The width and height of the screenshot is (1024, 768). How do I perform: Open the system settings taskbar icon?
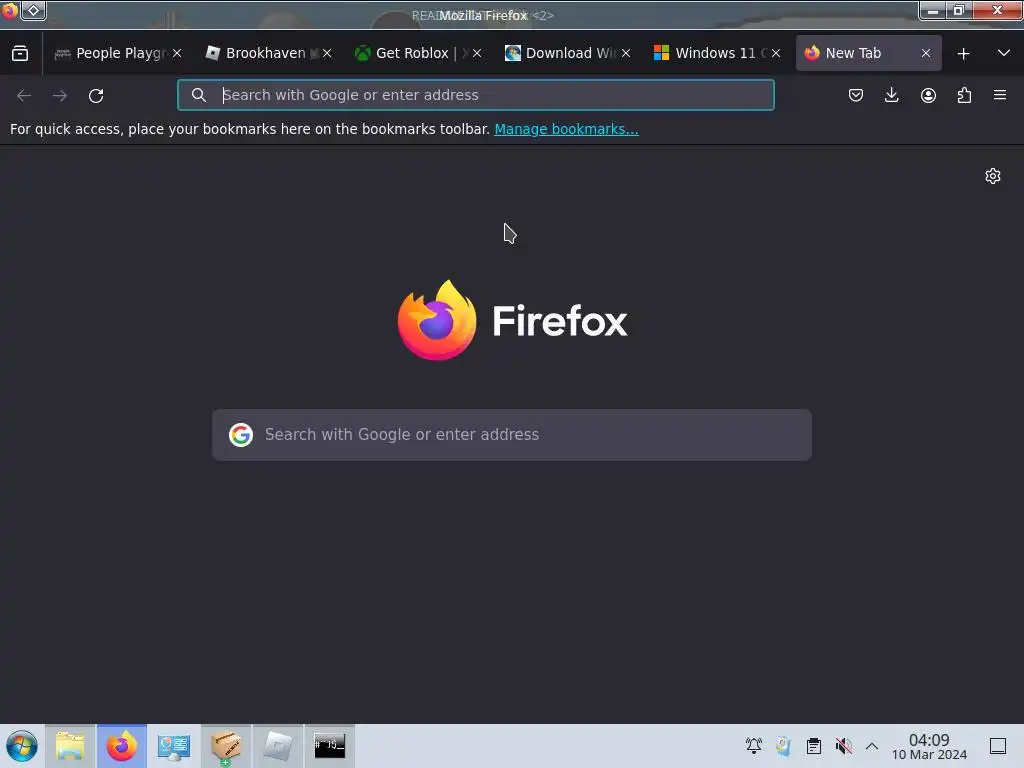pos(174,746)
